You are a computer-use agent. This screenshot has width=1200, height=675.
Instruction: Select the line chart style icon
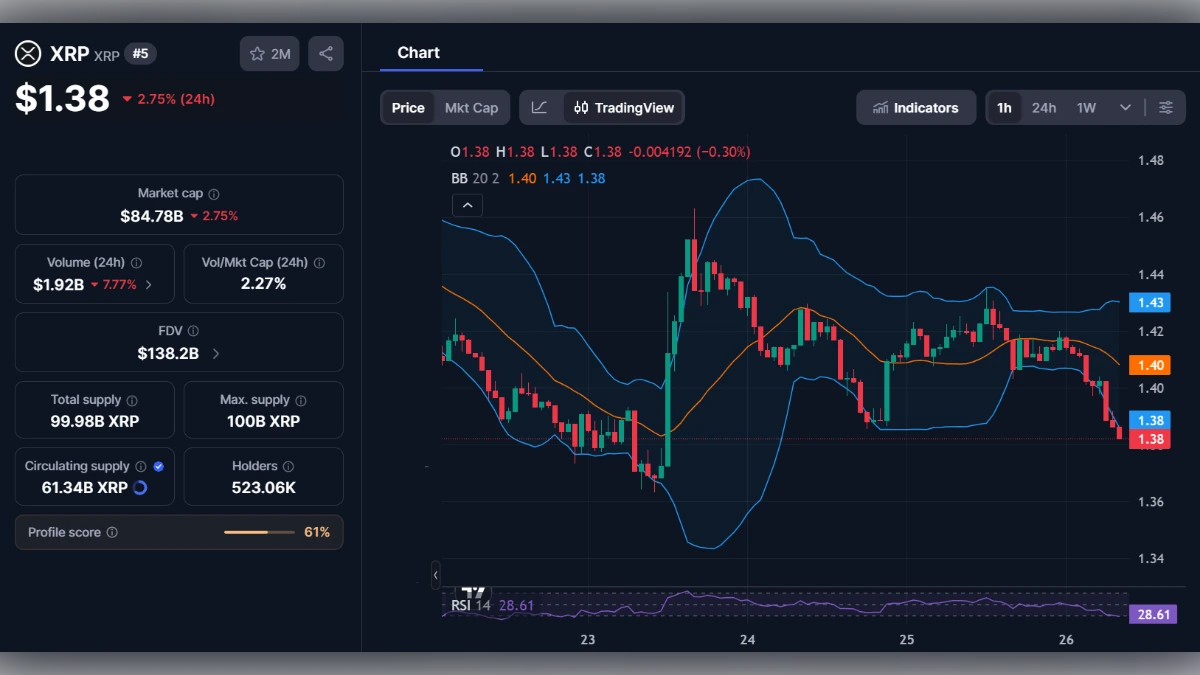(539, 107)
